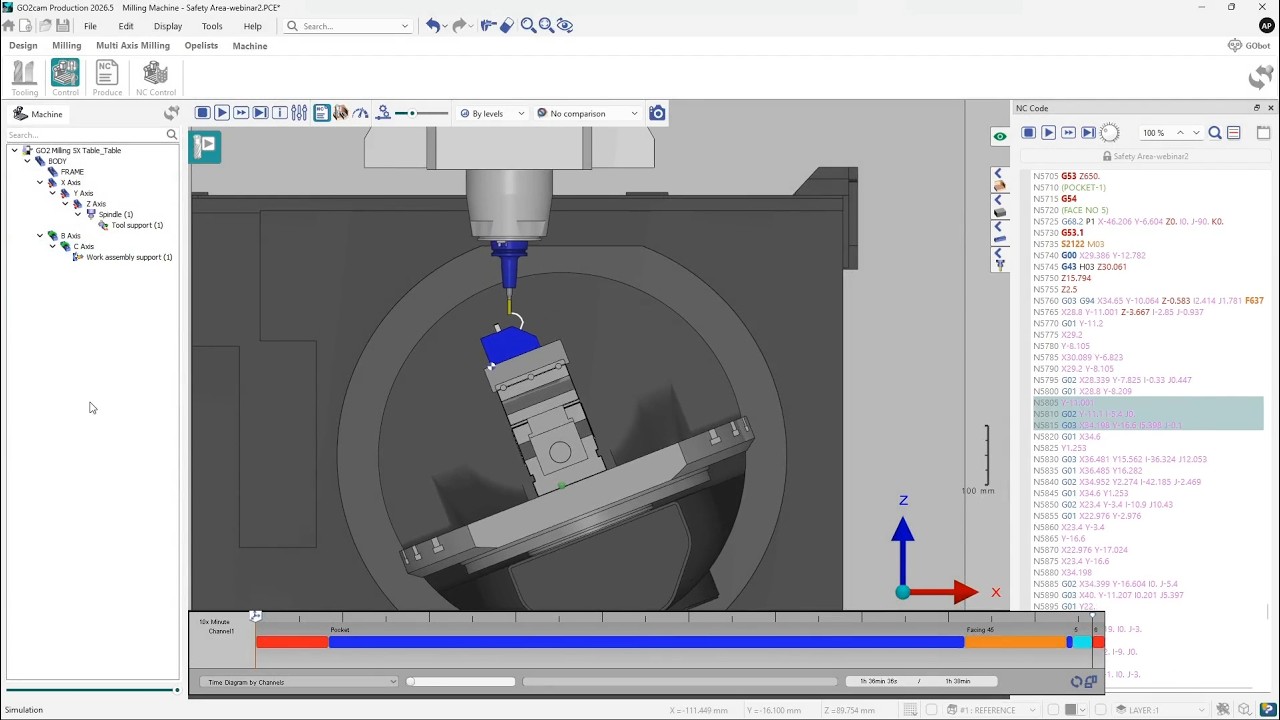Stop the machine simulation
1280x720 pixels.
coord(202,113)
